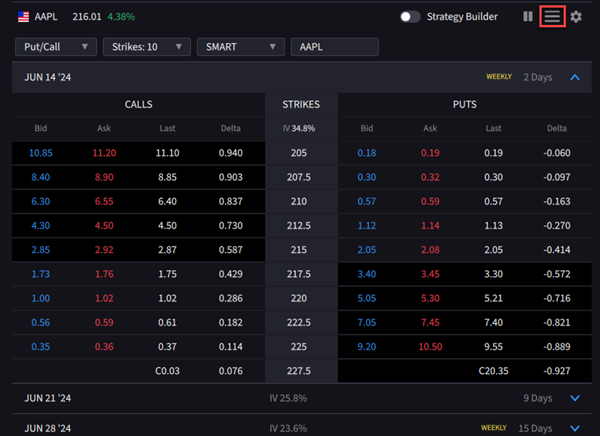Click strike 215 in the Strikes column

pyautogui.click(x=299, y=250)
